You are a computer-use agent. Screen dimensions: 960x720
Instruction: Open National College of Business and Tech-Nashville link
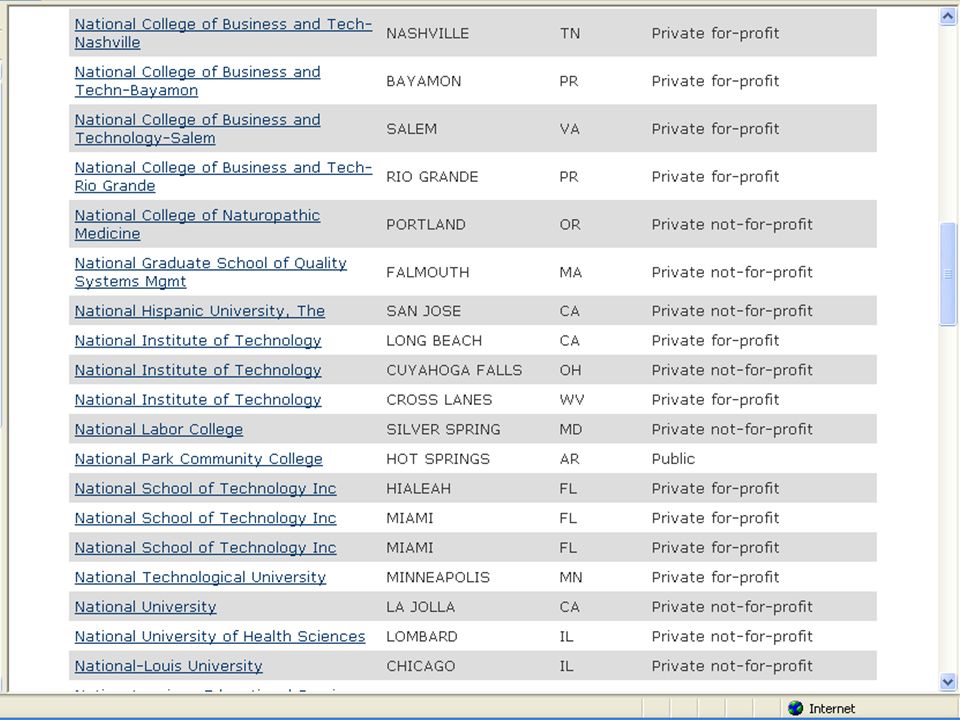coord(223,33)
